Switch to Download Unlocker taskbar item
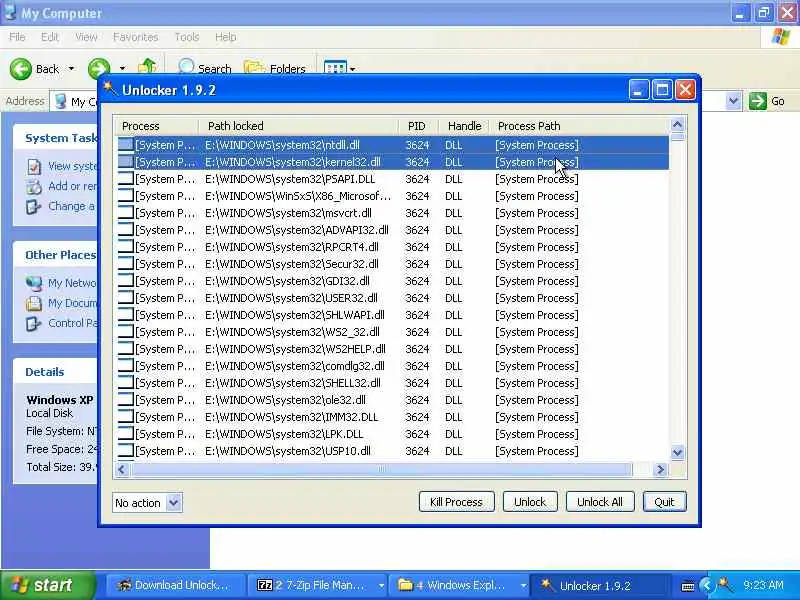Viewport: 800px width, 600px height. click(174, 585)
